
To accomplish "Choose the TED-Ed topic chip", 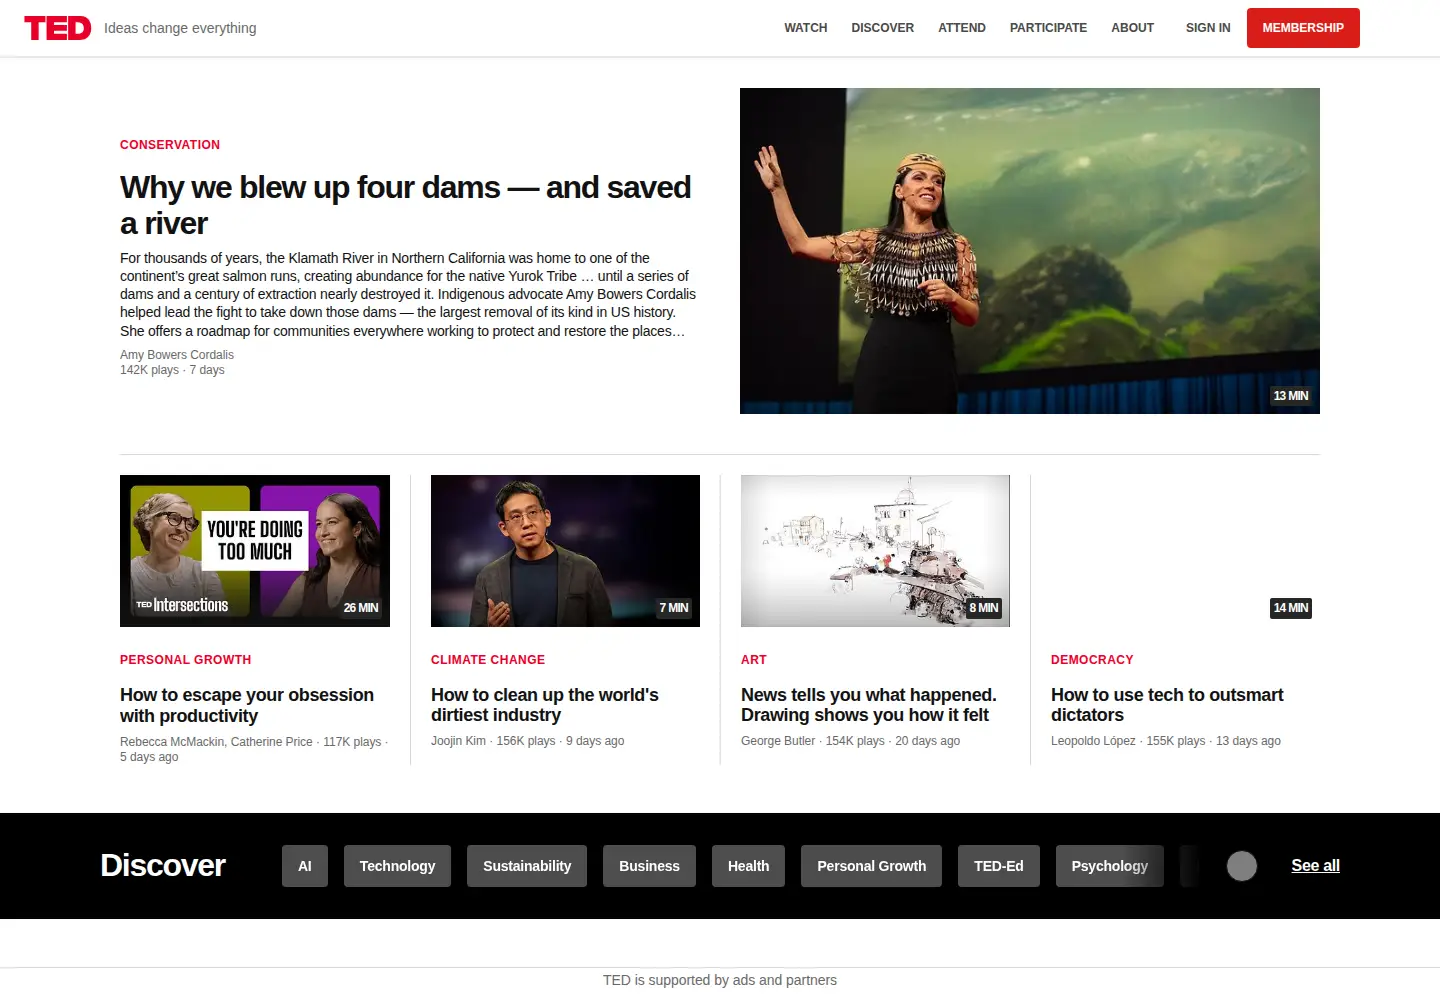I will pyautogui.click(x=999, y=866).
